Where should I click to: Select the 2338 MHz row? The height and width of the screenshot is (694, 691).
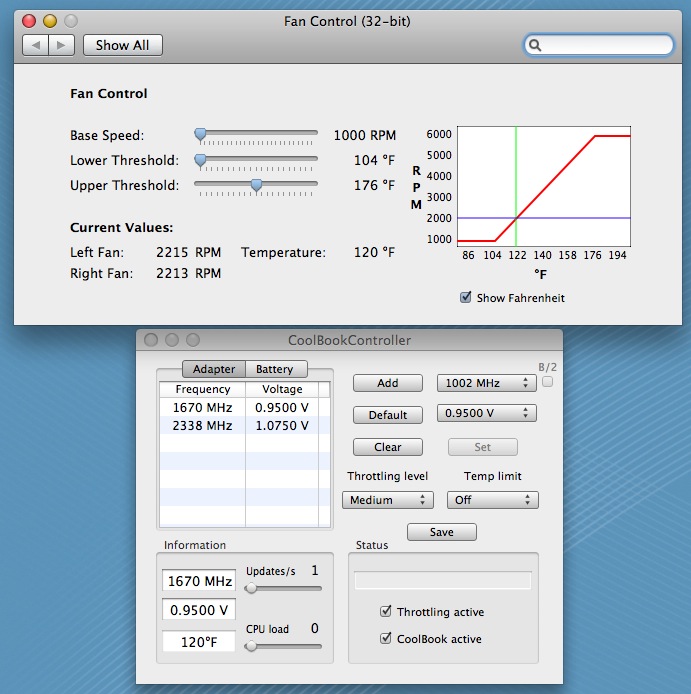tap(244, 425)
